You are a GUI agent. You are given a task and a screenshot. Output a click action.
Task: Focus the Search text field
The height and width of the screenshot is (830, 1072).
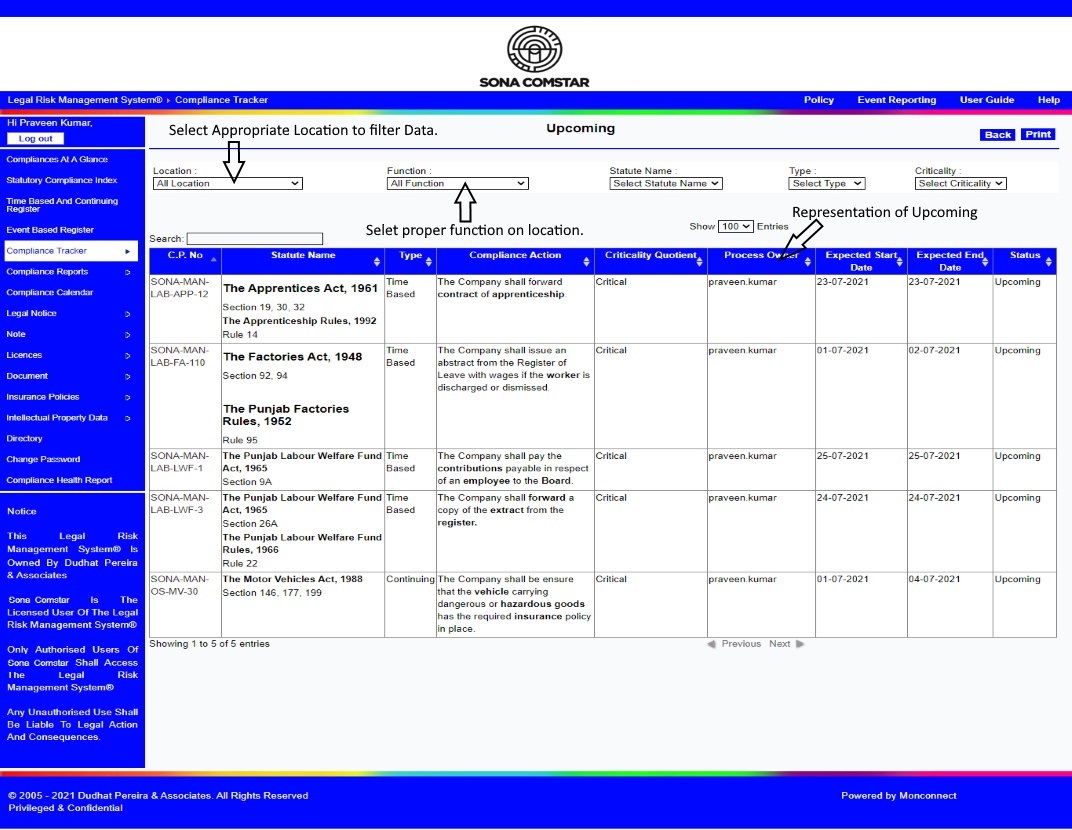point(254,239)
